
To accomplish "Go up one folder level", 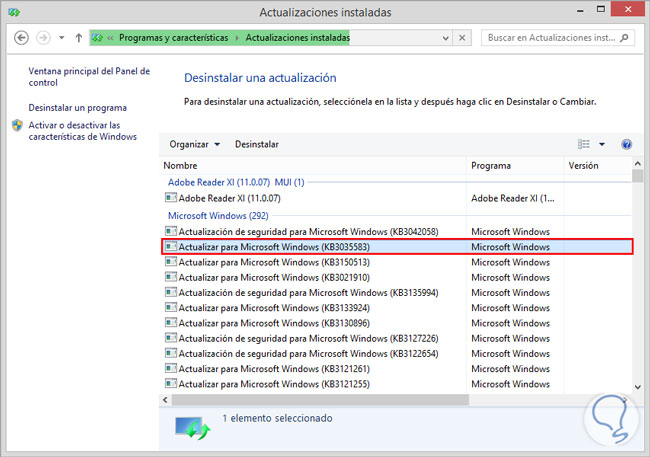I will (x=79, y=38).
